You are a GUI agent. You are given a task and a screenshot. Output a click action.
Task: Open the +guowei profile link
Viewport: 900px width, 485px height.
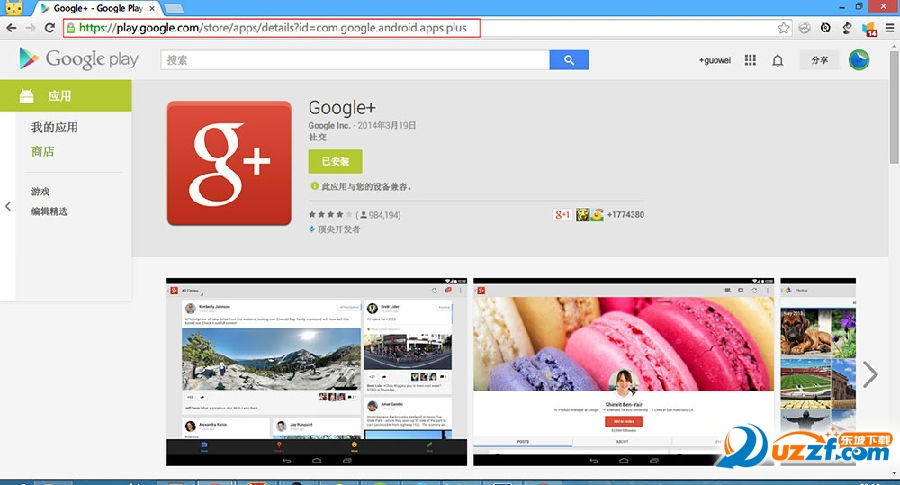click(x=715, y=60)
